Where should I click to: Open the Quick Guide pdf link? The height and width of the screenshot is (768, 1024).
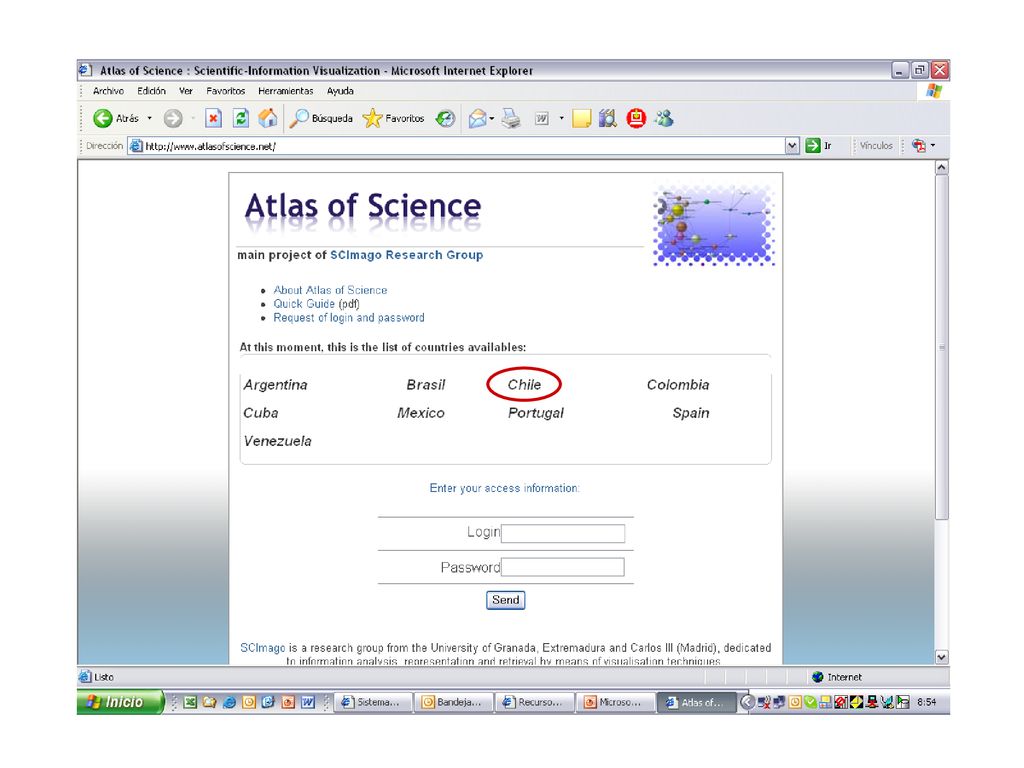tap(304, 304)
